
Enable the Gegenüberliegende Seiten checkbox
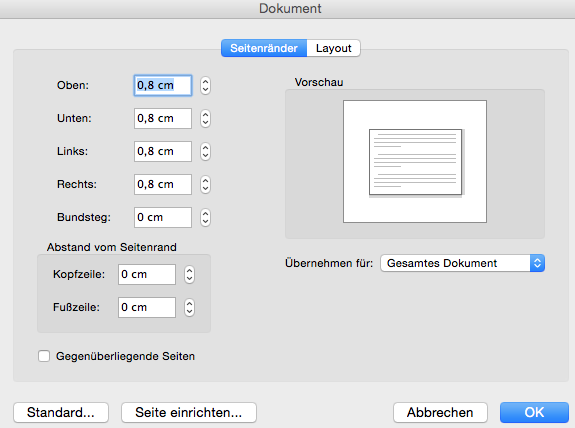[44, 356]
